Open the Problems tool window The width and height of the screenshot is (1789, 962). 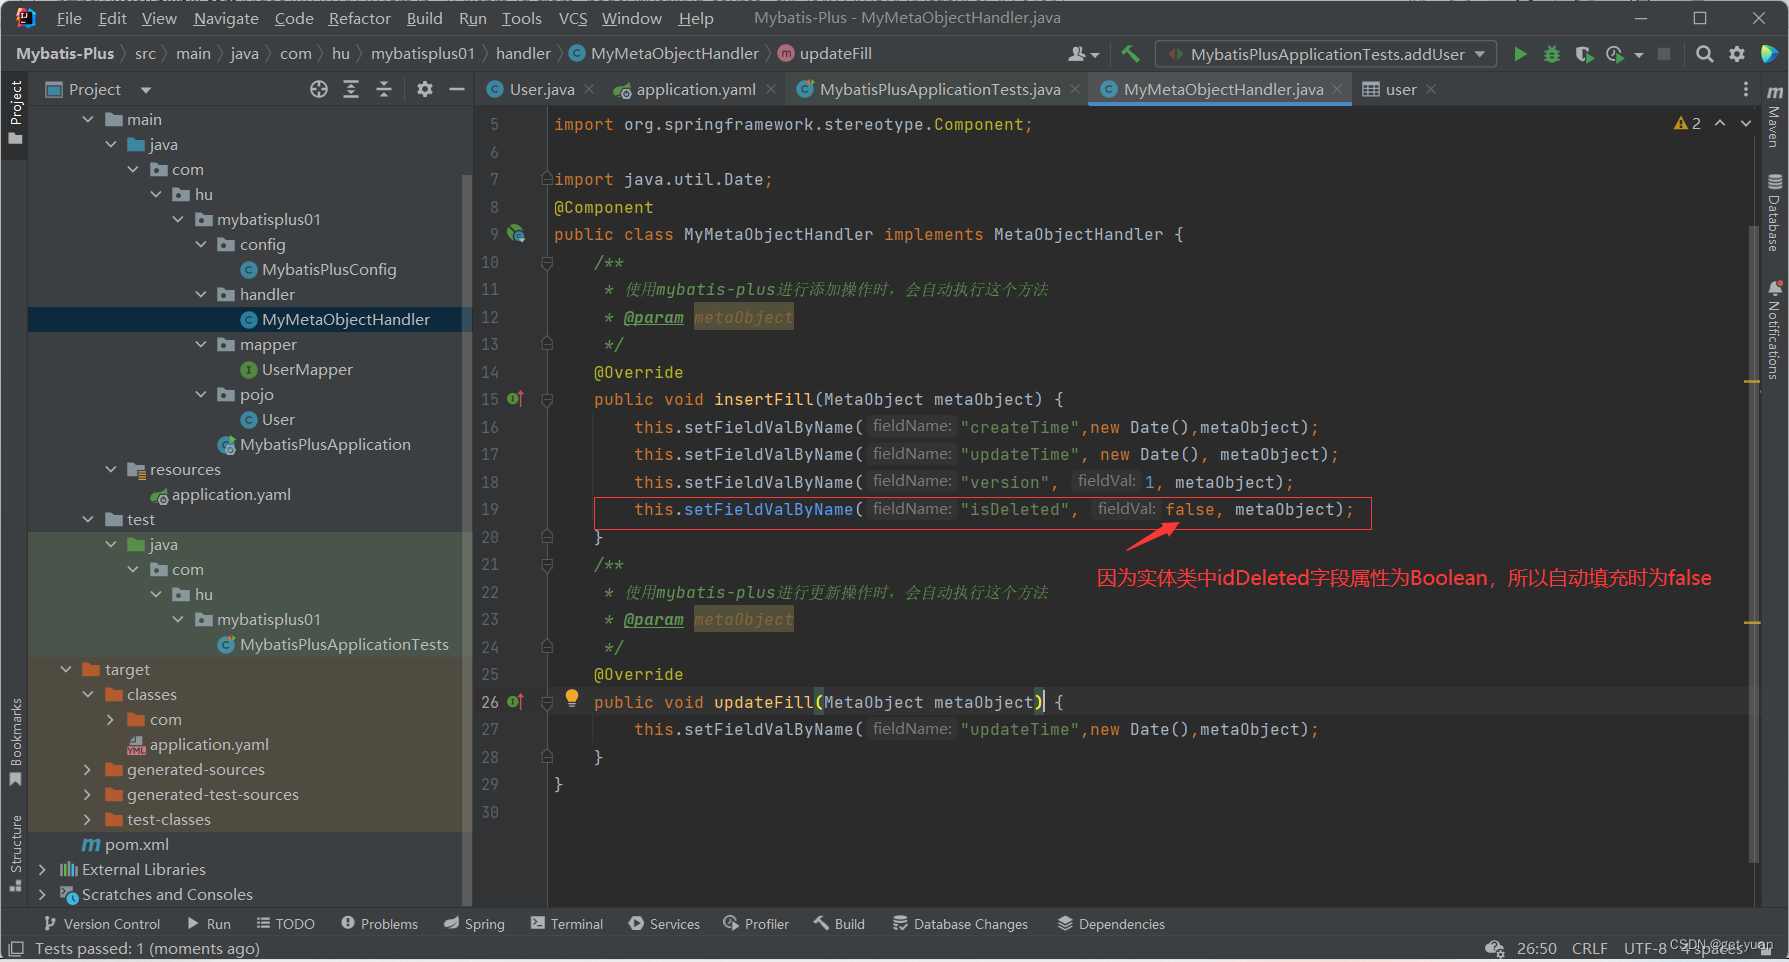379,924
